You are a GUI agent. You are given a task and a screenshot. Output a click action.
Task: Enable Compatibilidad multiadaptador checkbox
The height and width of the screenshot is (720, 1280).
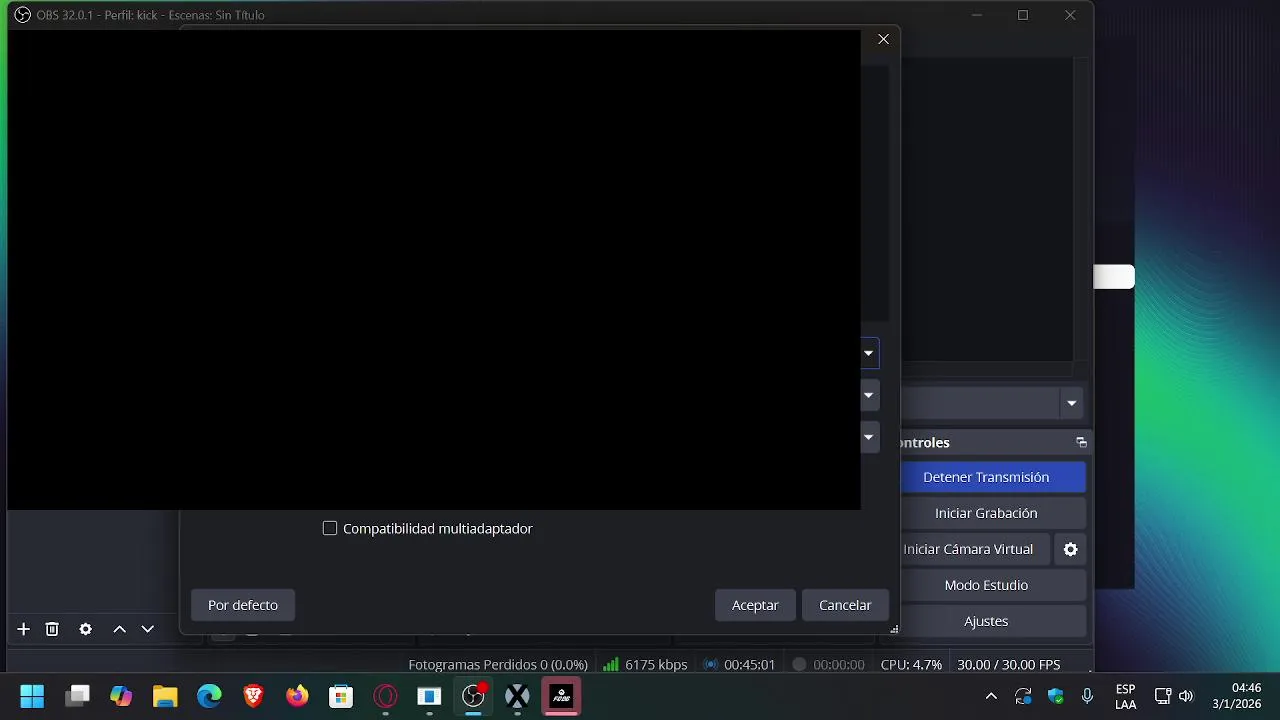pos(330,528)
